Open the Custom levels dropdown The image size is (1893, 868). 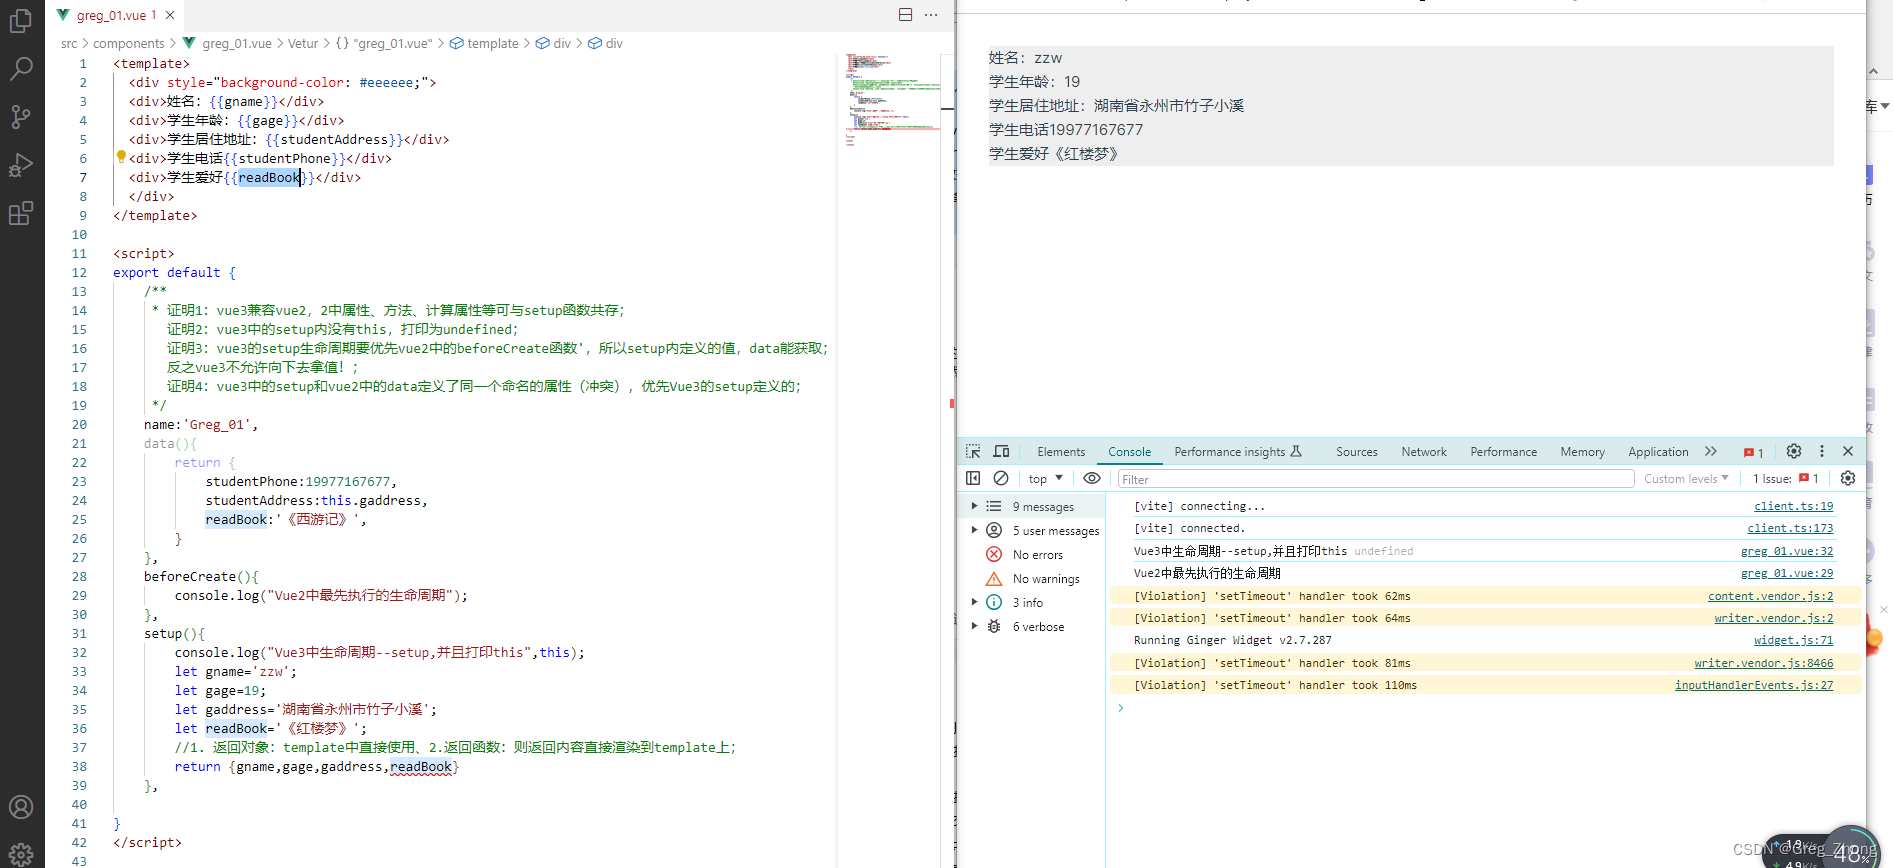tap(1686, 479)
